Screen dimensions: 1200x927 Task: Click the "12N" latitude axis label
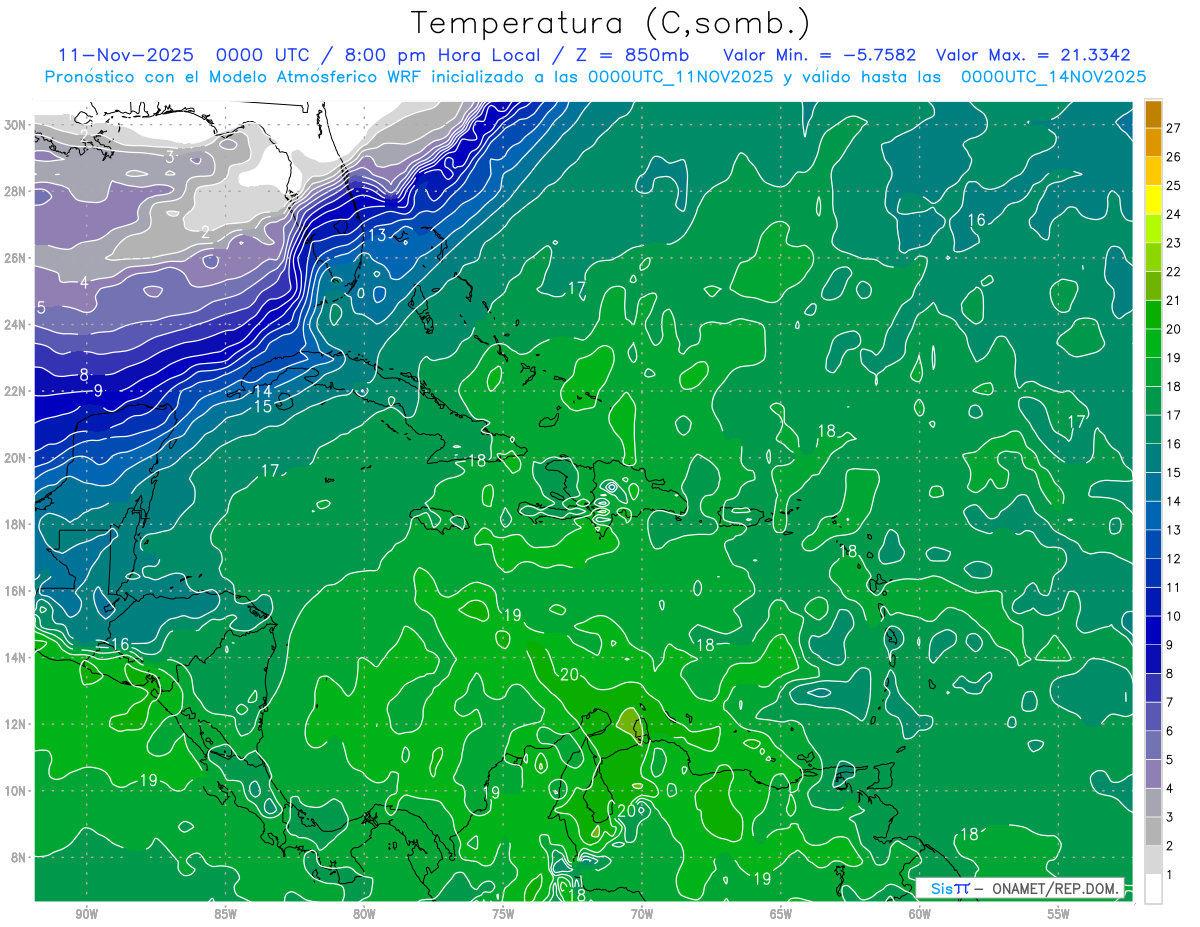[x=15, y=724]
